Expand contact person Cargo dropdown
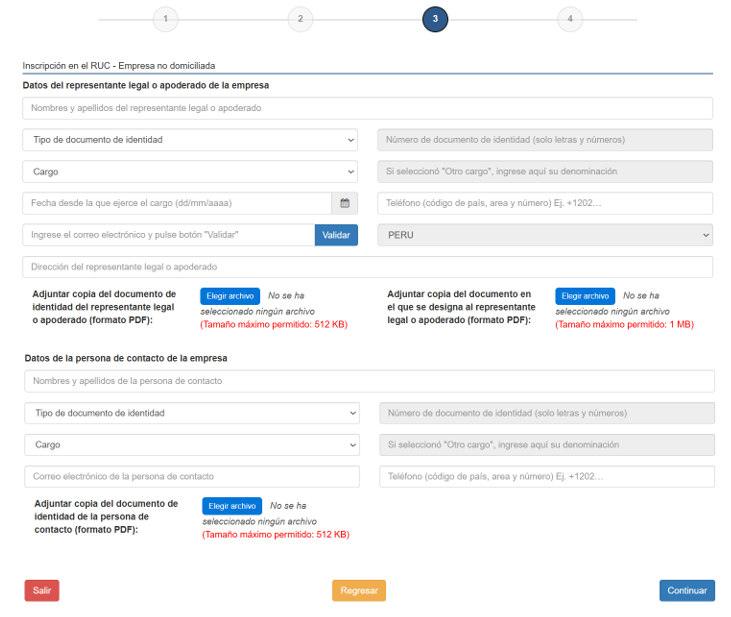This screenshot has height=617, width=731. coord(191,445)
